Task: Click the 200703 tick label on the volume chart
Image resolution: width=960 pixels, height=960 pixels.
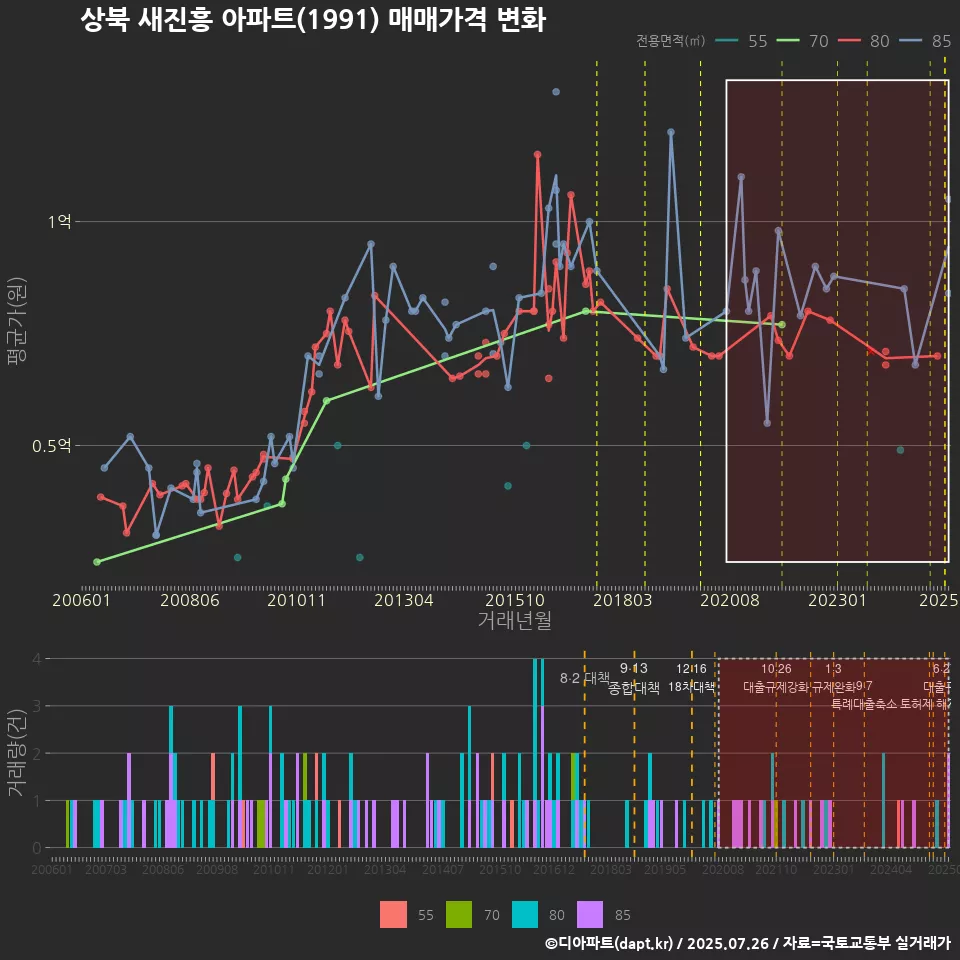Action: (106, 869)
